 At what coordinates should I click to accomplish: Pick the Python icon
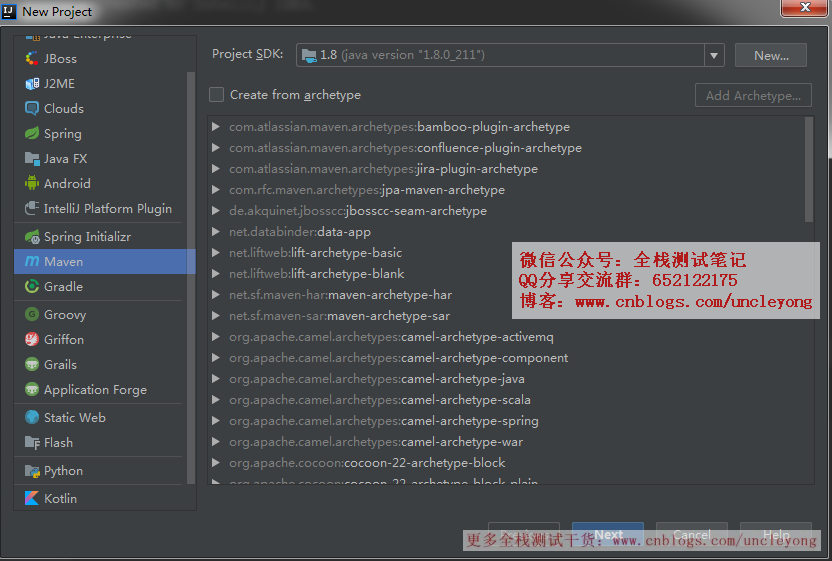pyautogui.click(x=32, y=471)
